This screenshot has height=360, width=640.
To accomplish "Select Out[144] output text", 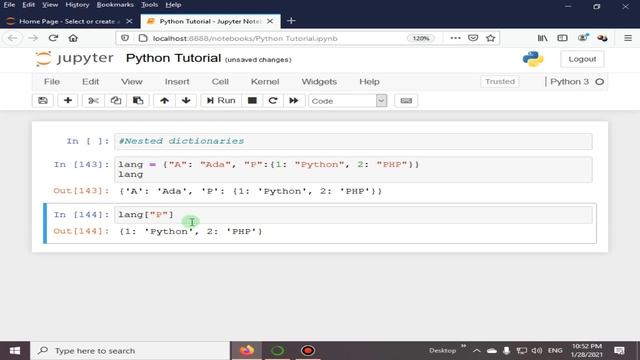I will pos(191,231).
